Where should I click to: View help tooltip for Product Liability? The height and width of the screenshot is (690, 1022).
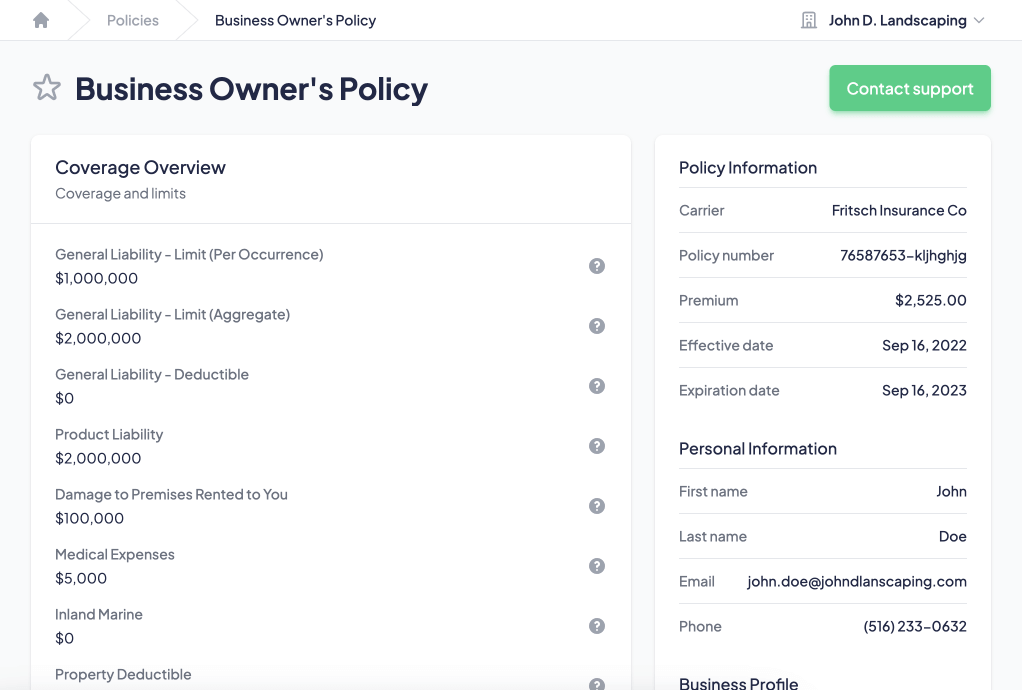[x=597, y=446]
